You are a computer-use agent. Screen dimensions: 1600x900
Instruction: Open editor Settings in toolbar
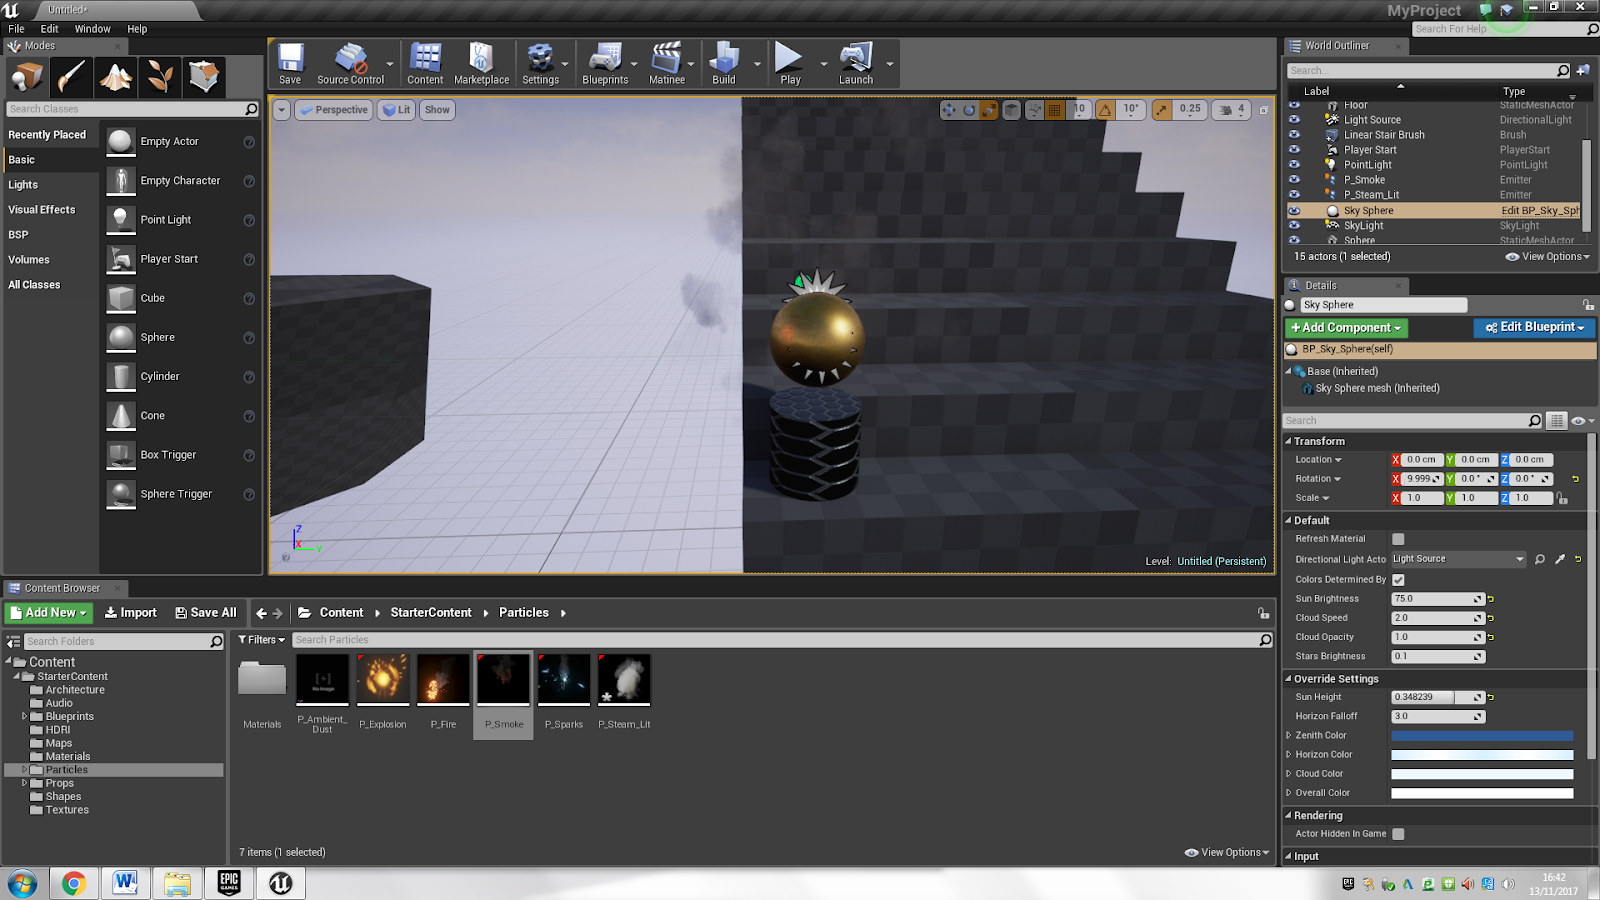pos(540,64)
